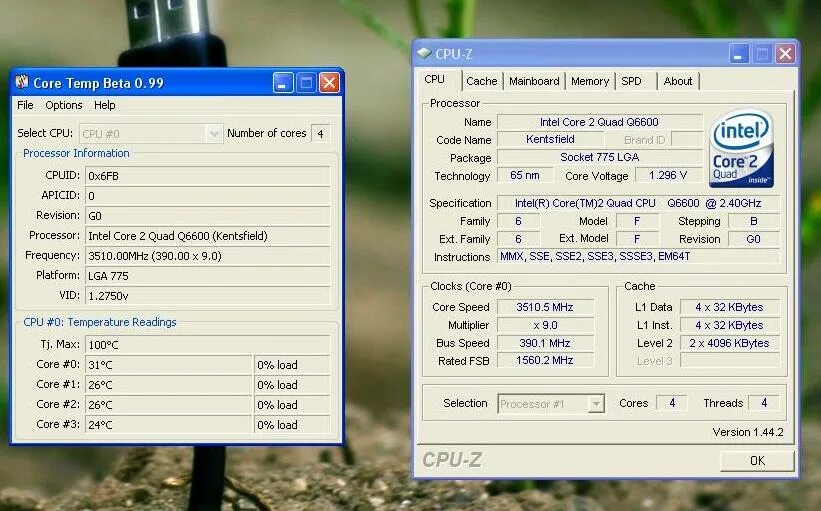
Task: Click the Tj. Max value 100°C
Action: tap(208, 345)
